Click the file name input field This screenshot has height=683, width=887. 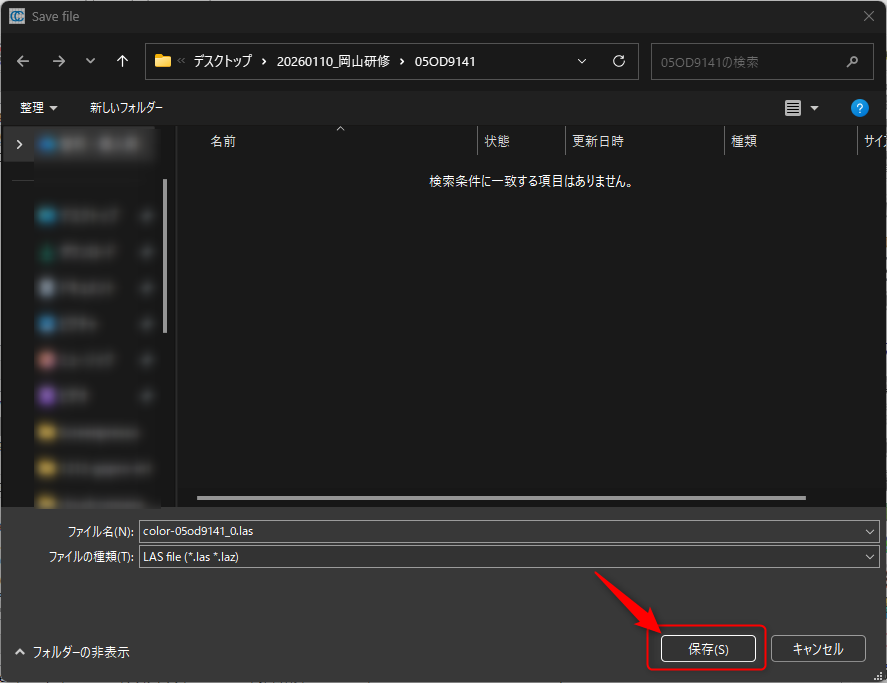coord(500,531)
